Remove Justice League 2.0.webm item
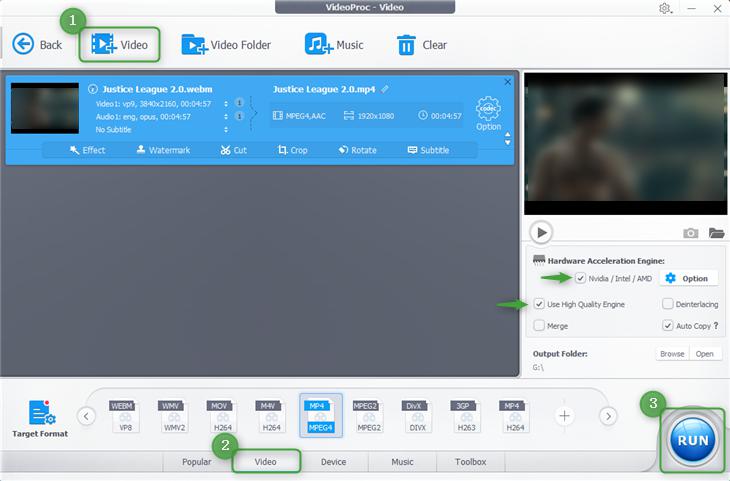 click(x=507, y=82)
